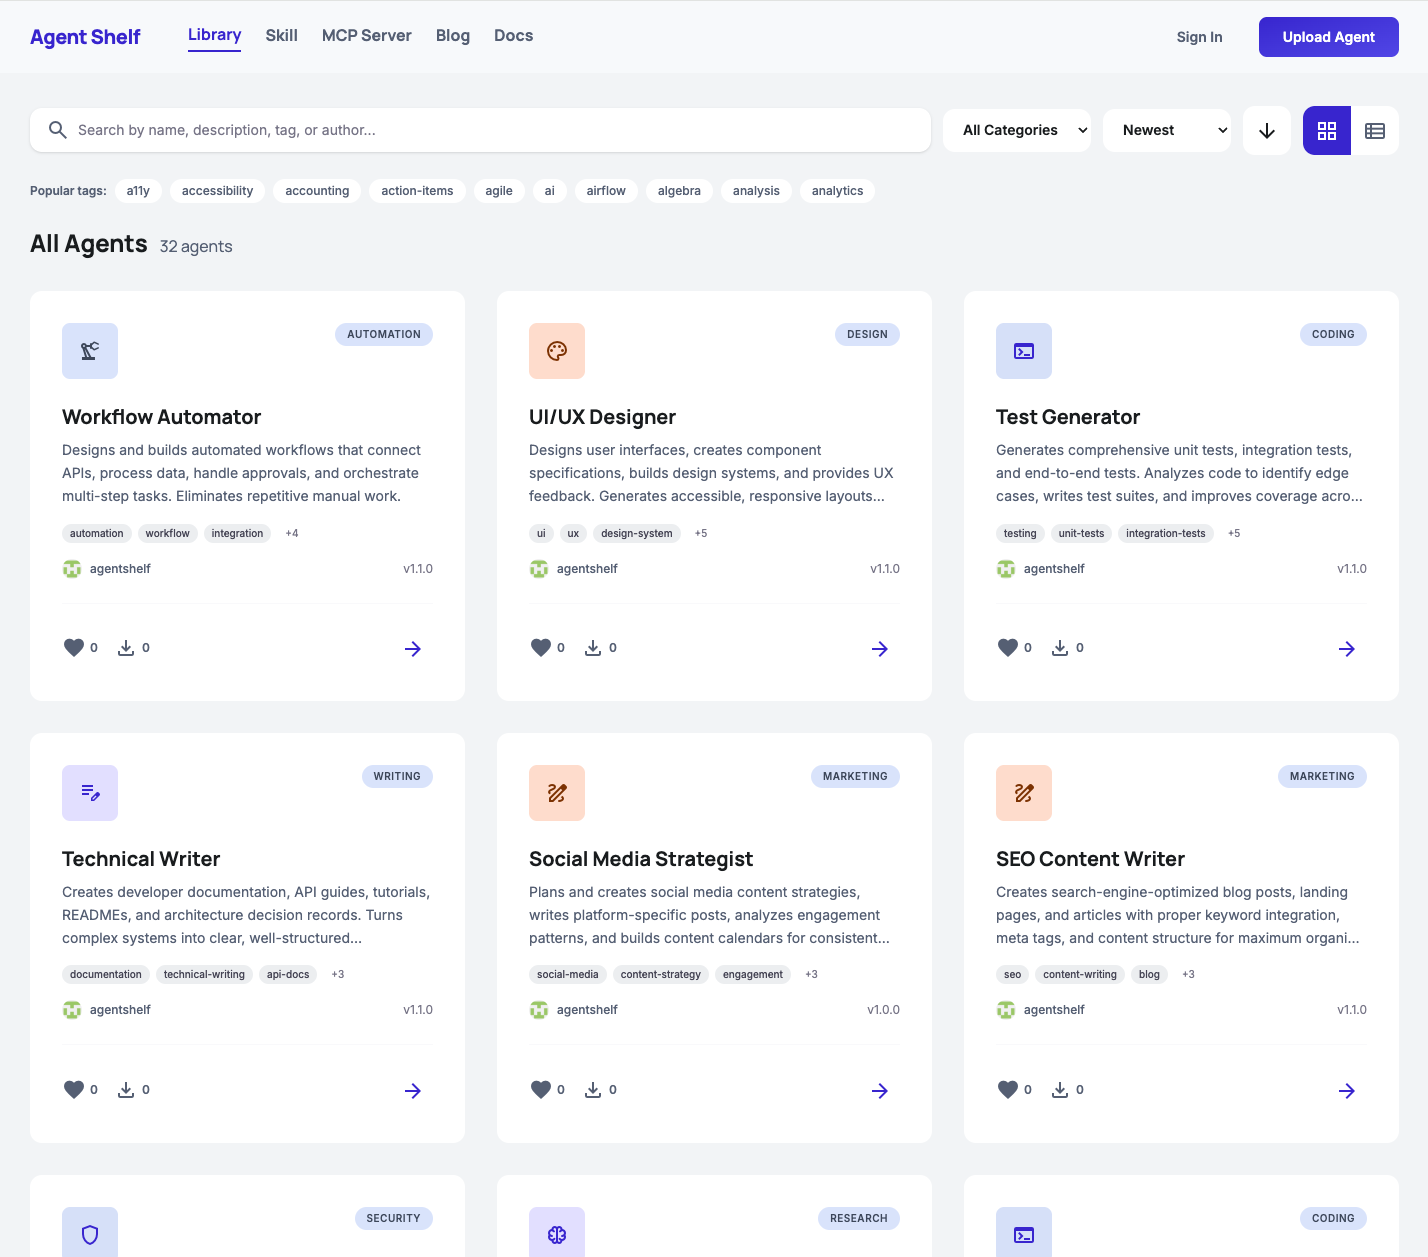Click the content-strategy tag on Social Media Strategist
1428x1257 pixels.
pyautogui.click(x=661, y=974)
